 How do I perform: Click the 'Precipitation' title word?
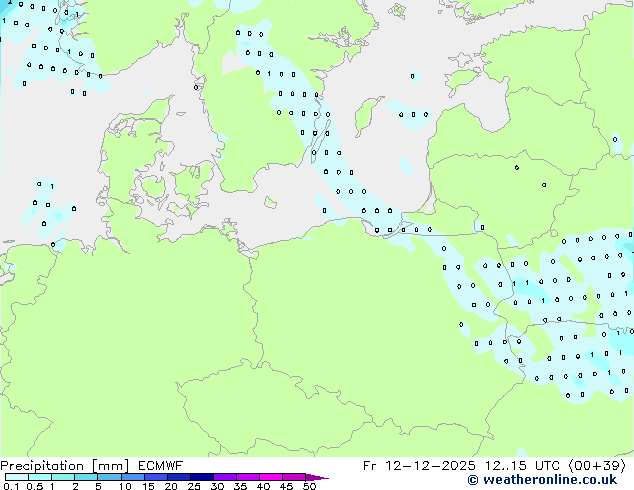click(x=42, y=466)
